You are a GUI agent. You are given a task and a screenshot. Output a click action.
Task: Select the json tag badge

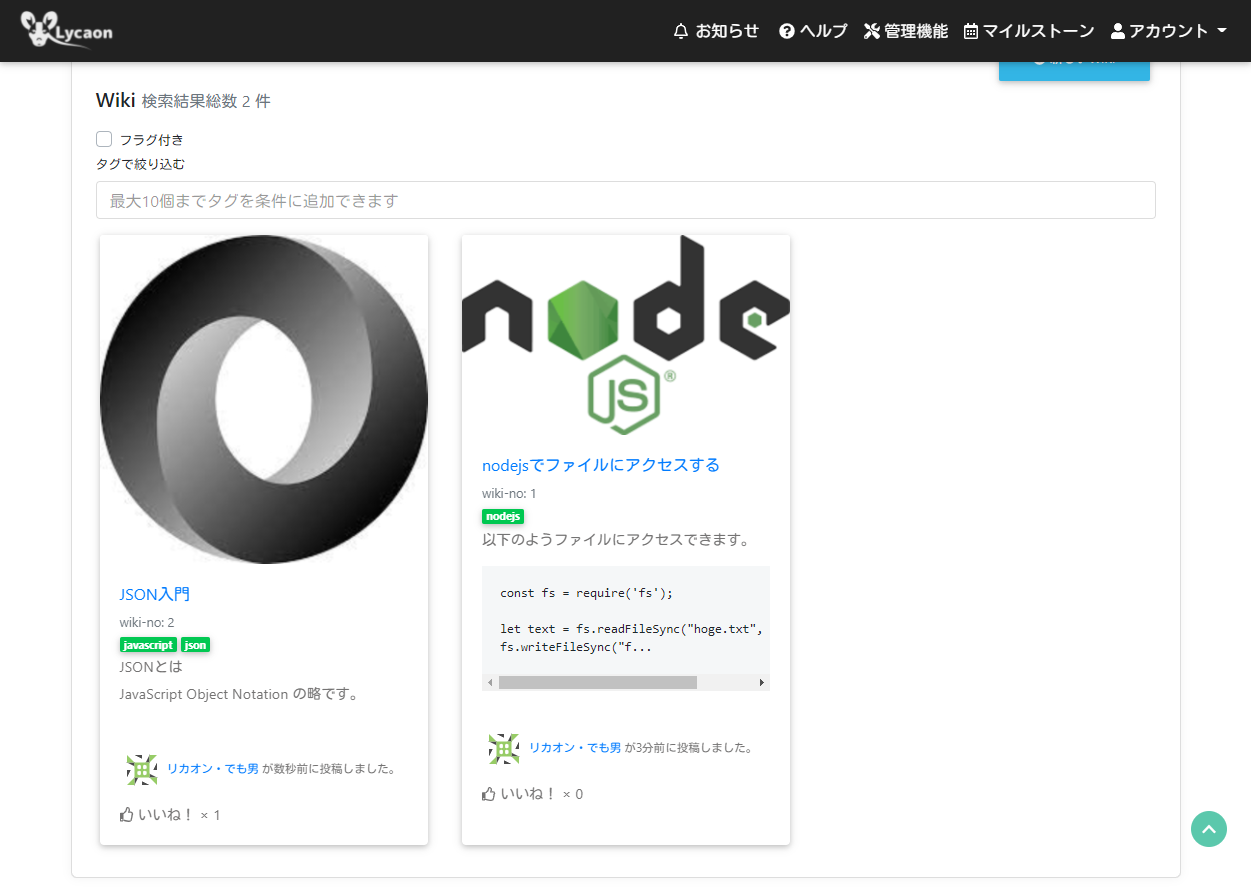pos(196,645)
